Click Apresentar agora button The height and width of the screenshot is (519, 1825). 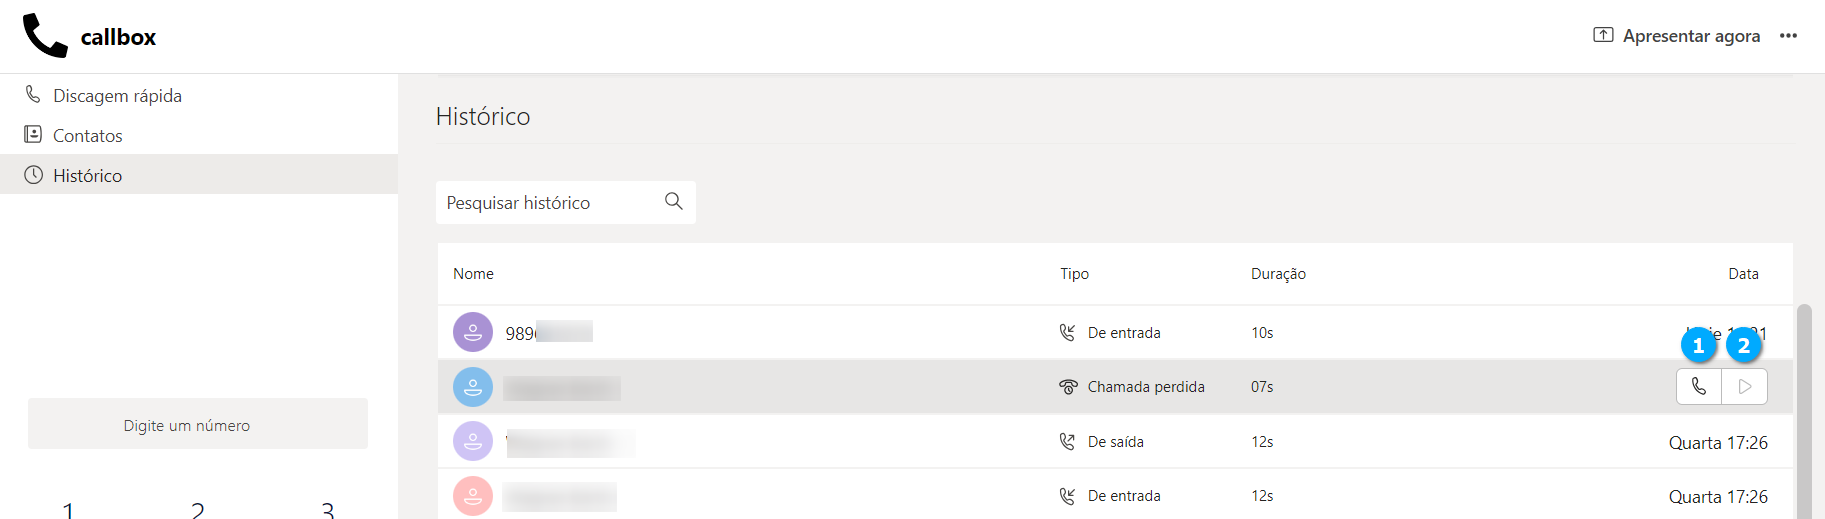(x=1690, y=36)
